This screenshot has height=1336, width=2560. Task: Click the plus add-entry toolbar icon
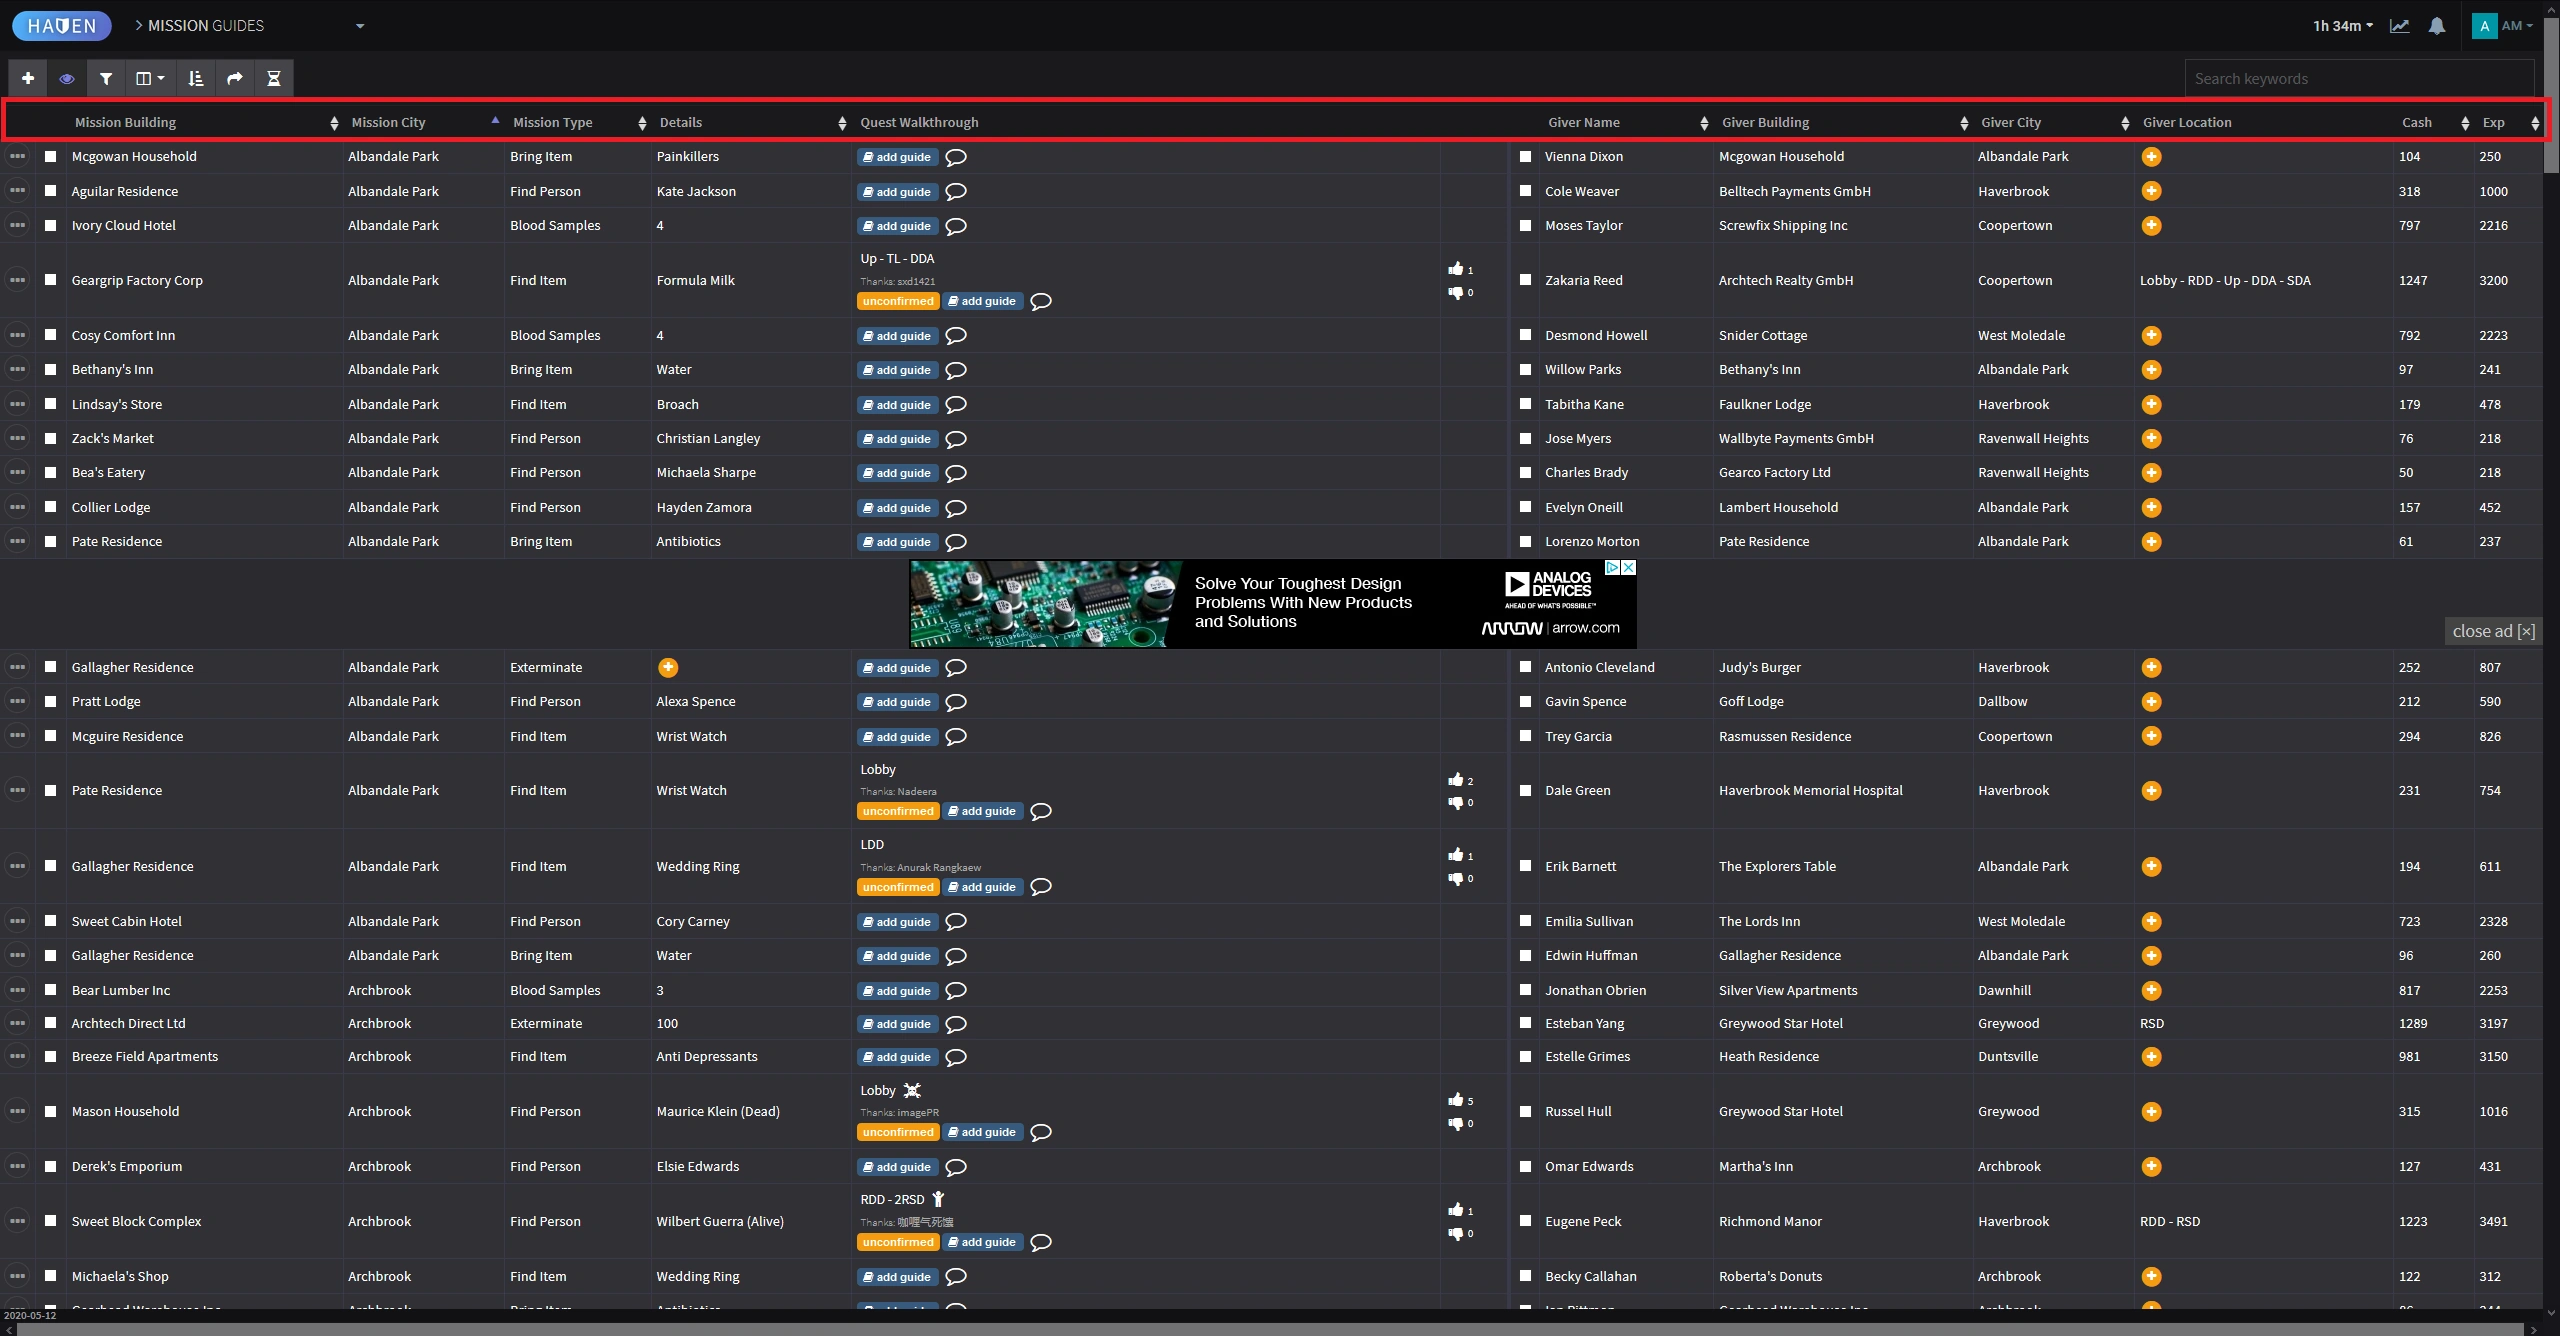tap(28, 78)
